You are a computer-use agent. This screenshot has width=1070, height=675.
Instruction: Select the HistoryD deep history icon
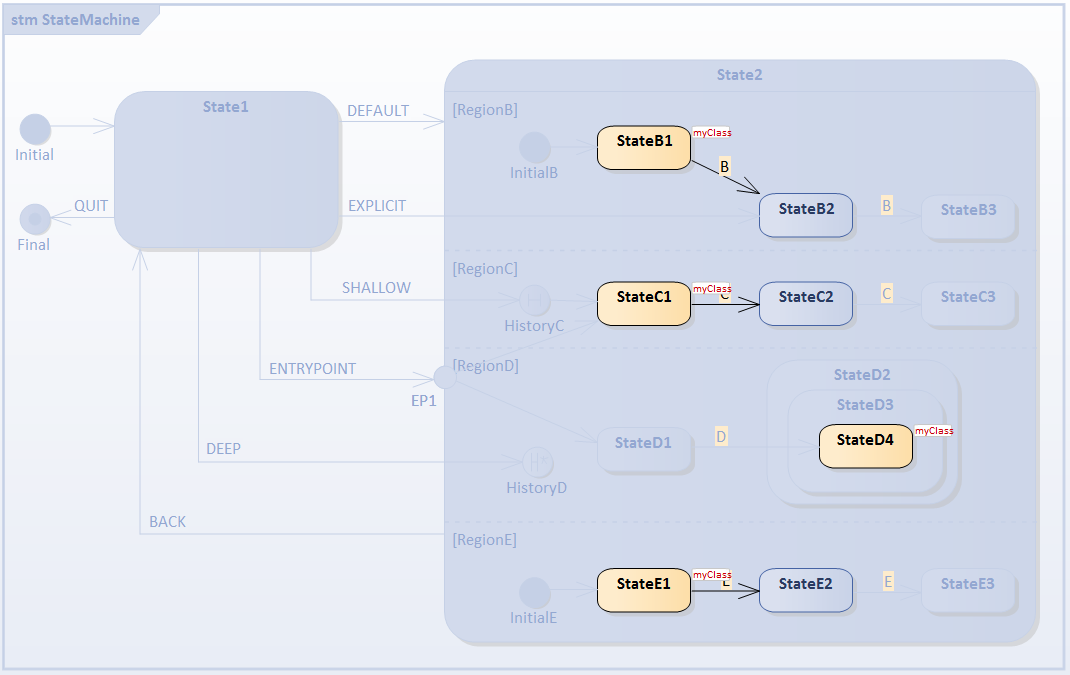[x=537, y=461]
